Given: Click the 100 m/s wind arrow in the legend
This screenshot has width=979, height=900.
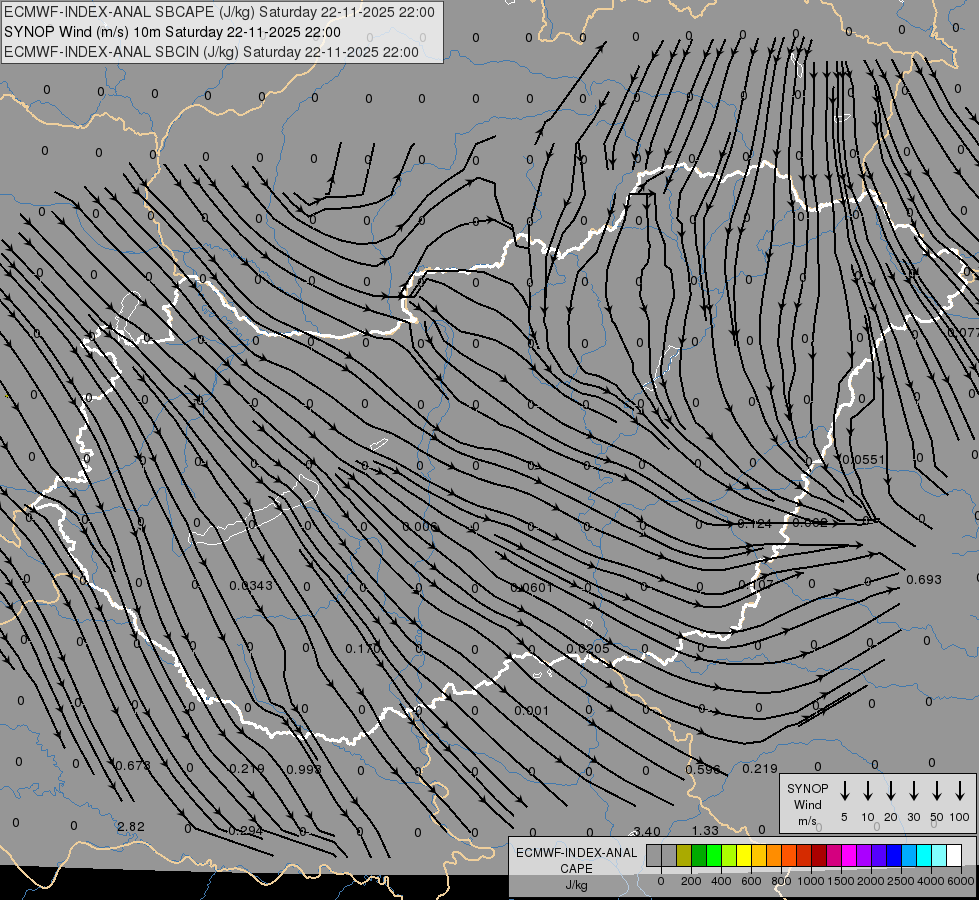Looking at the screenshot, I should point(960,791).
